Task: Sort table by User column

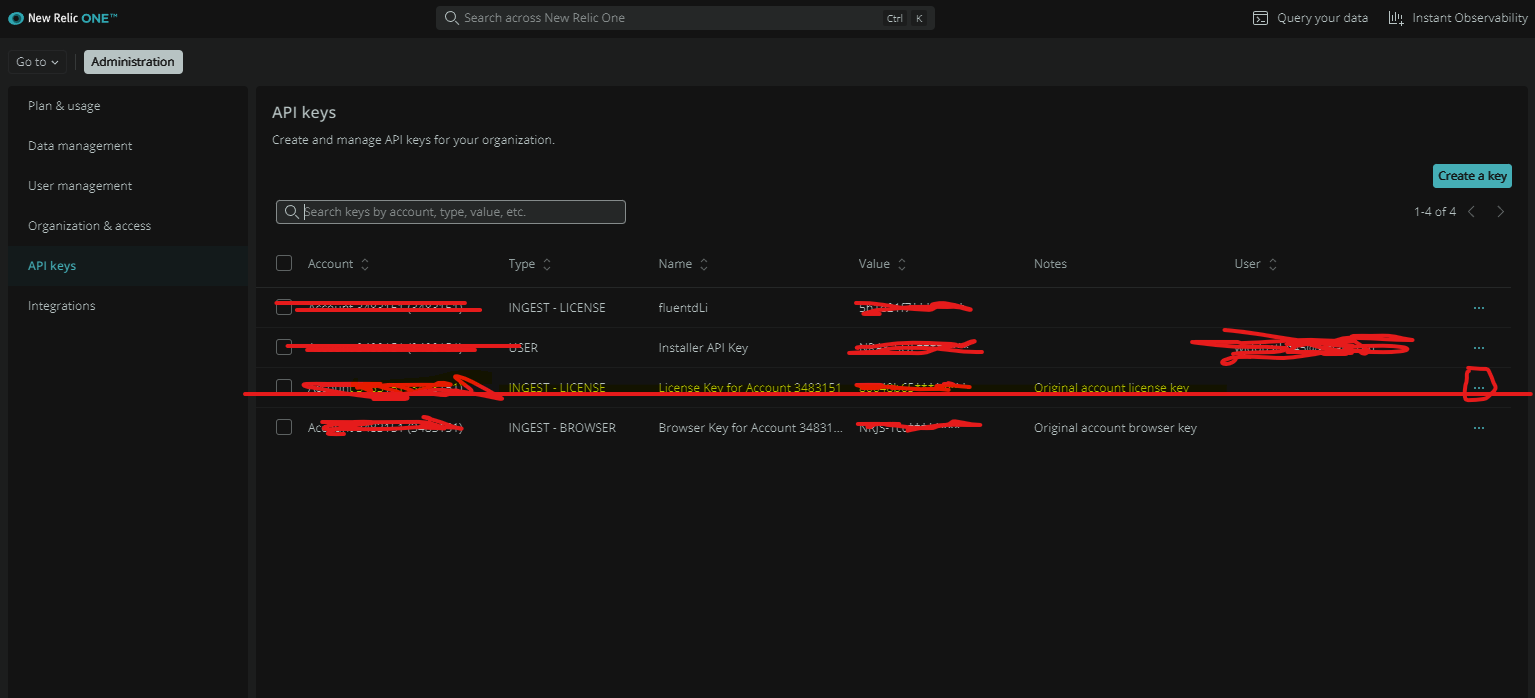Action: 1256,264
